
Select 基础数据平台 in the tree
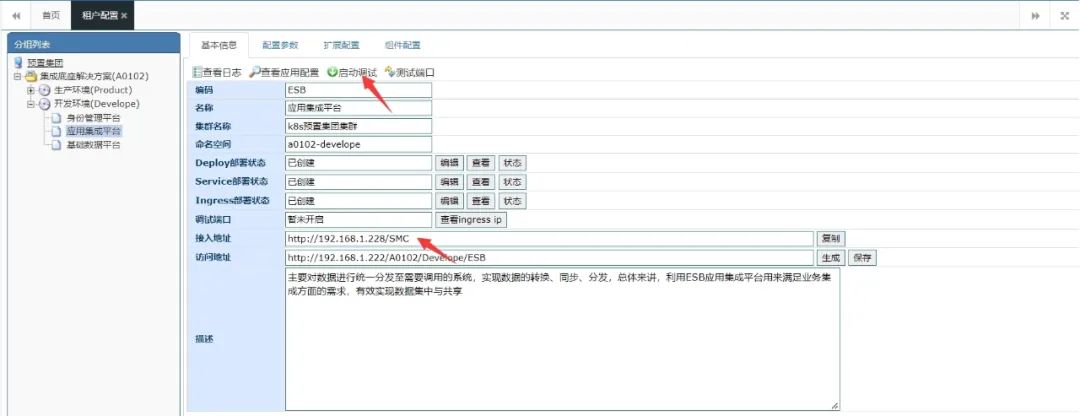93,145
